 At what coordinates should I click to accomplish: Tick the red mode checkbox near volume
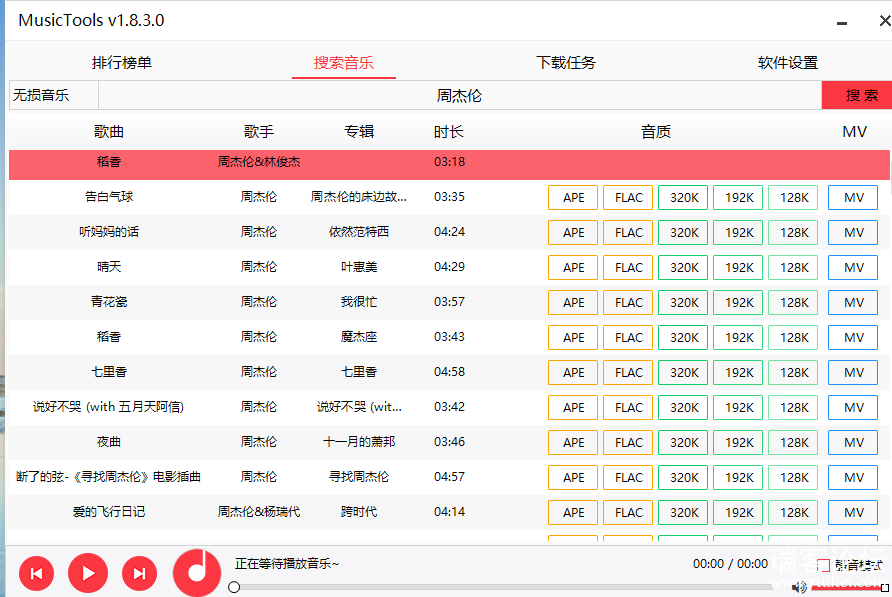pos(823,565)
